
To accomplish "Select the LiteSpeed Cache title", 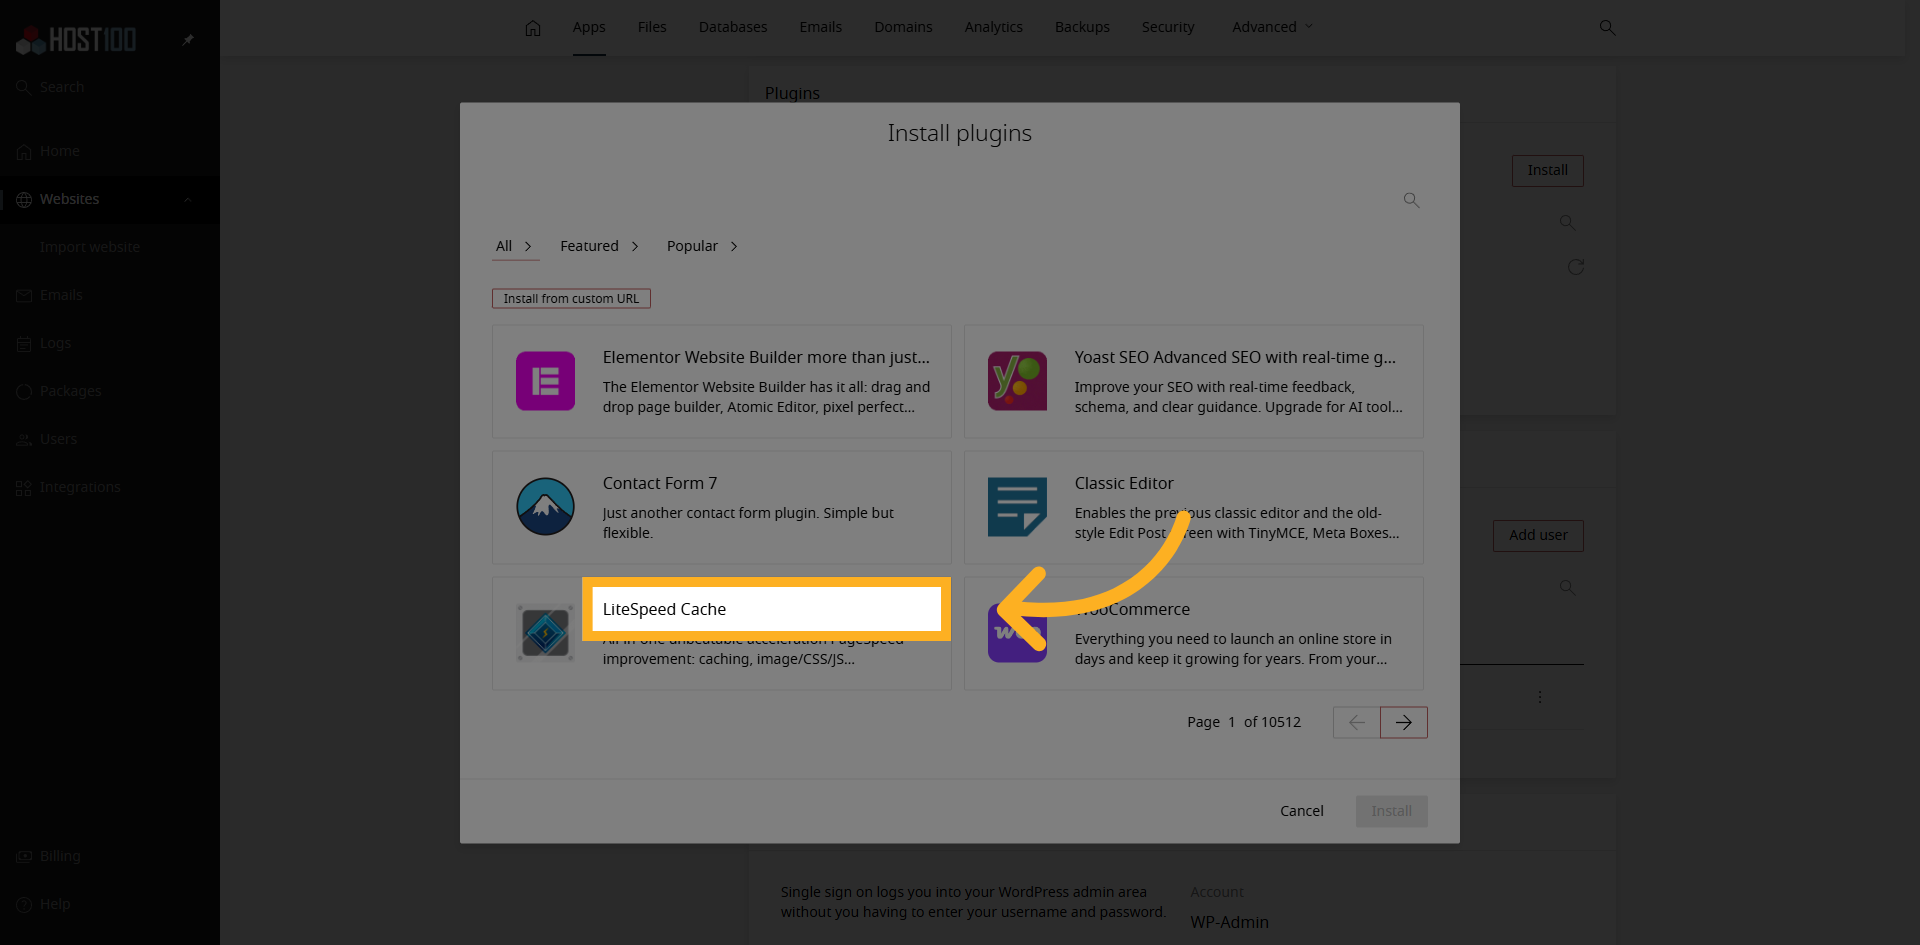I will coord(664,609).
